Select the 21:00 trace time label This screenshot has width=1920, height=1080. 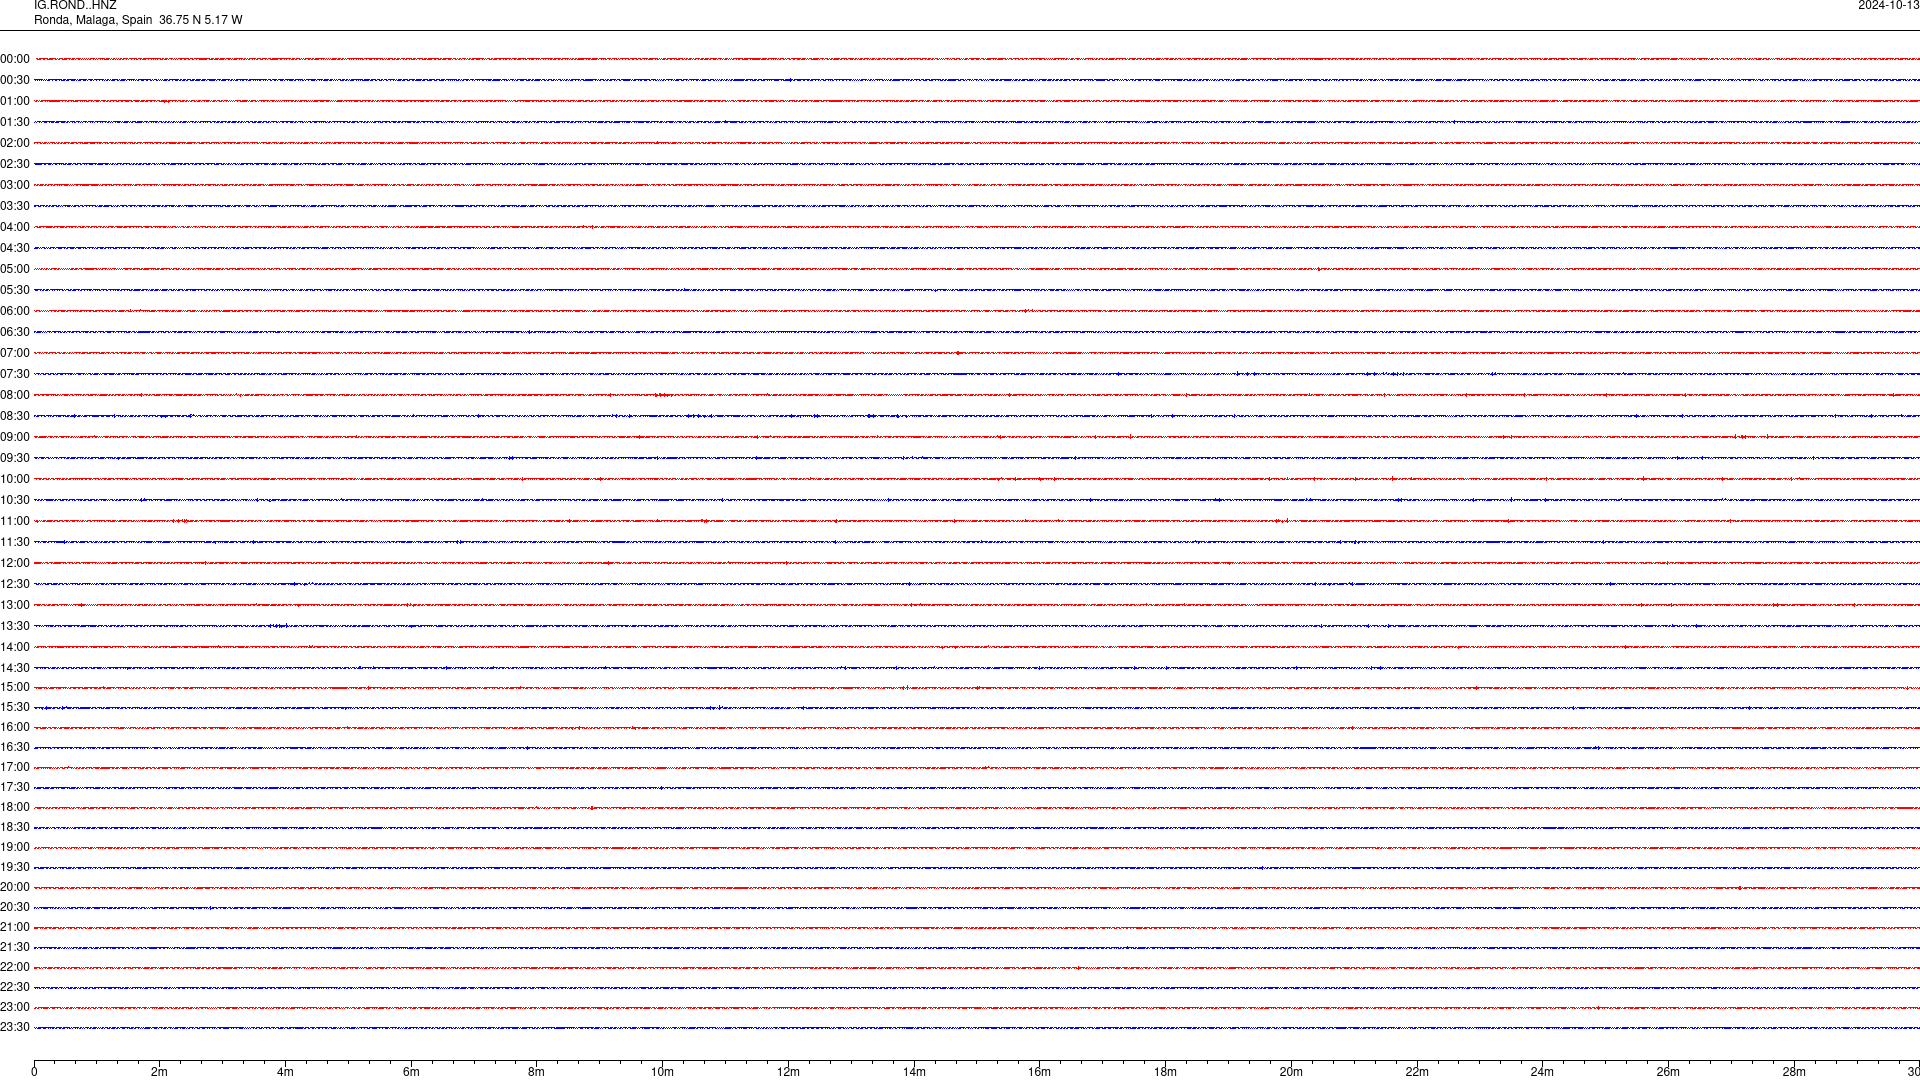tap(15, 927)
